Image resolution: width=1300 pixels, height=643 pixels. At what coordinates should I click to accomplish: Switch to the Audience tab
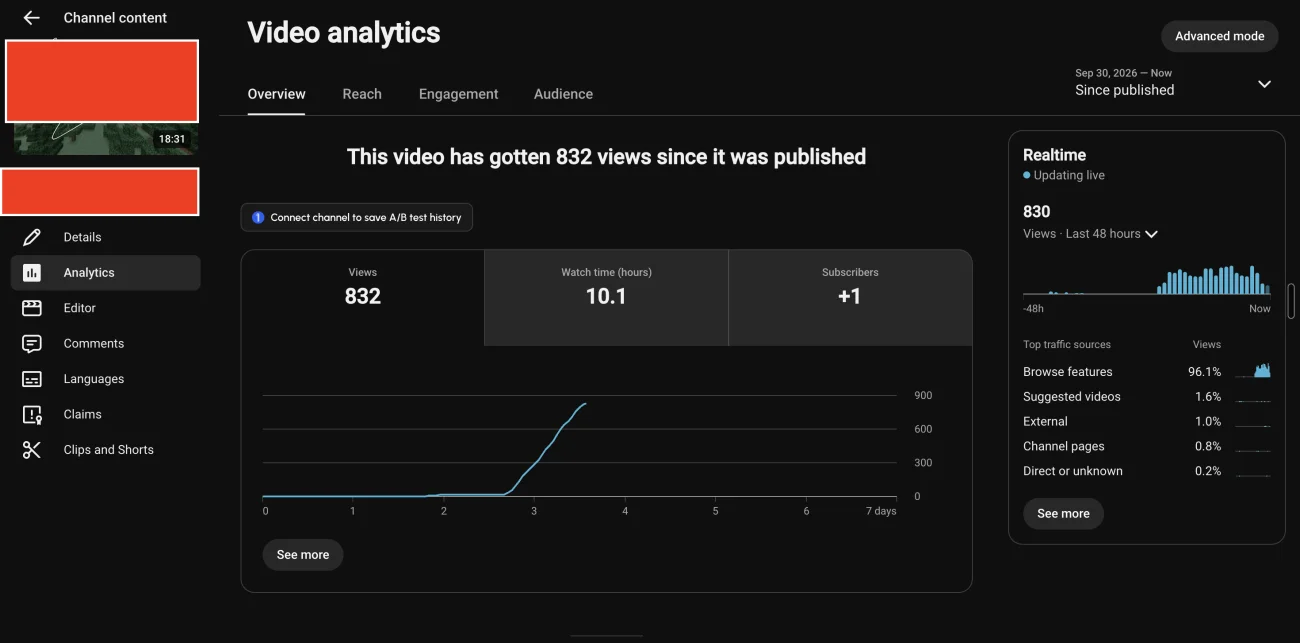[x=563, y=94]
